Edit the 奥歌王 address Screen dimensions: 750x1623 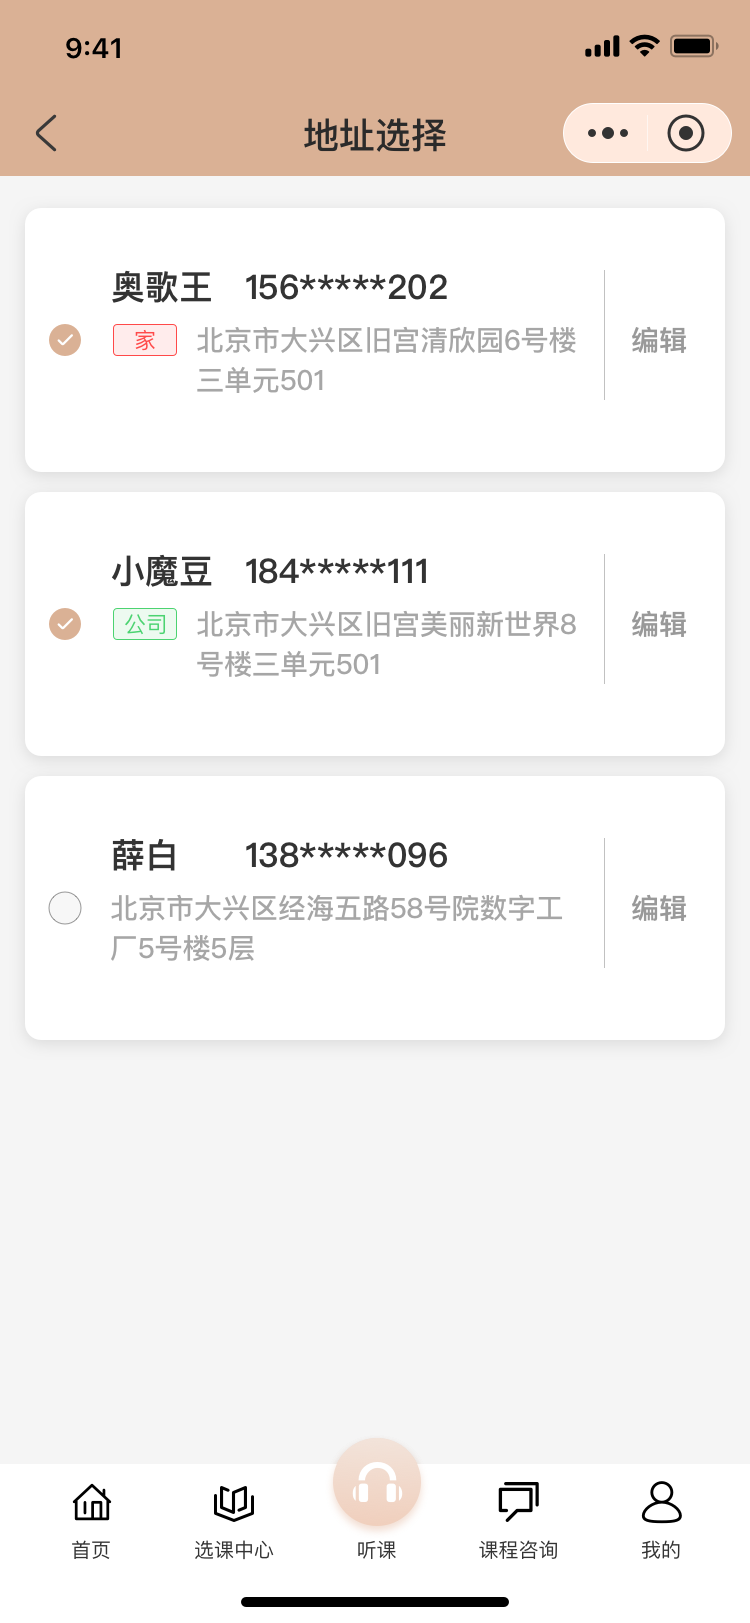click(659, 341)
